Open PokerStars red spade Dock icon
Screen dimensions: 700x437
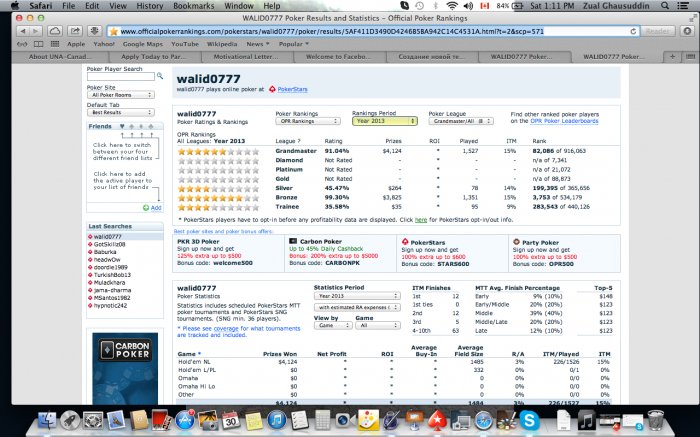(x=437, y=420)
